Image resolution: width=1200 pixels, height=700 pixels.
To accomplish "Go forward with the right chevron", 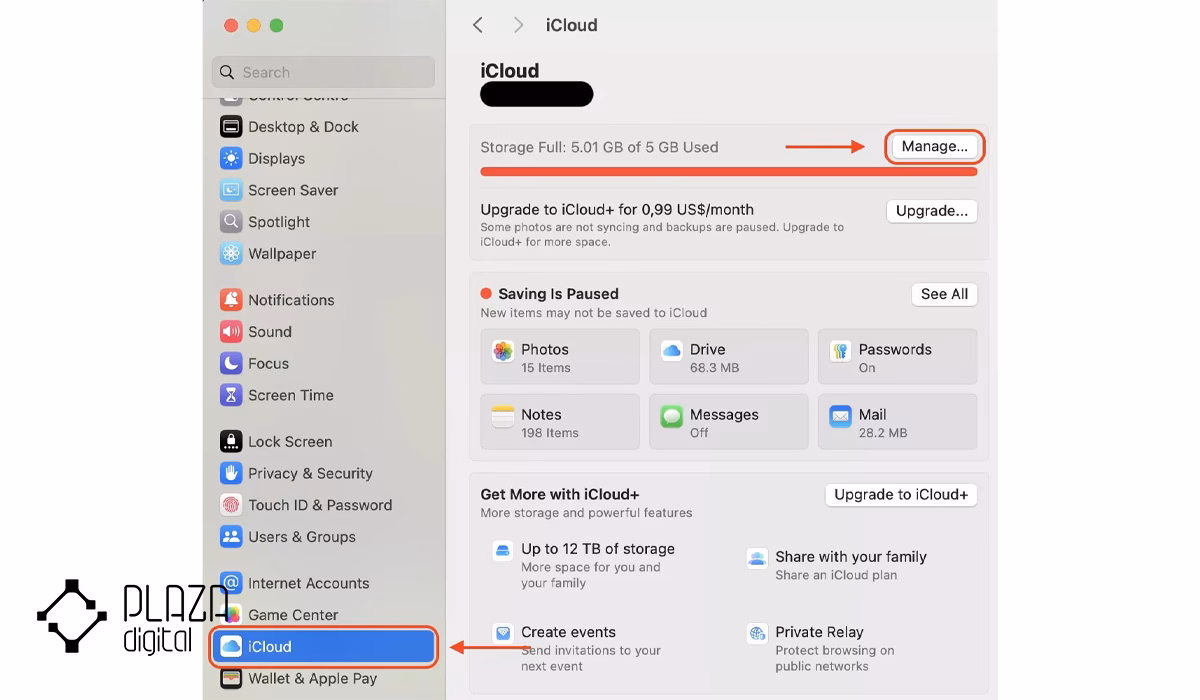I will (518, 25).
